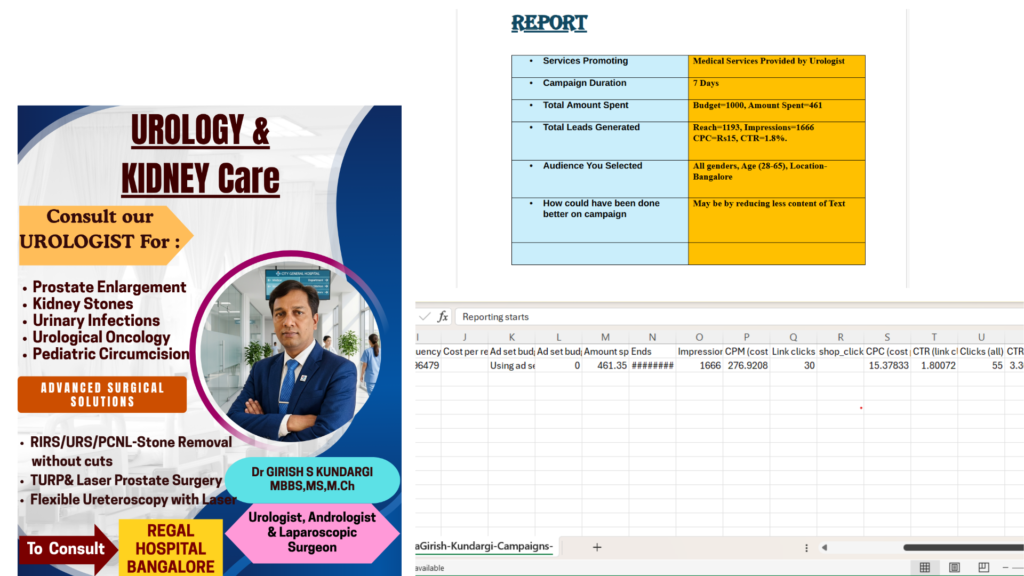Click the Audience You Selected row label
1024x576 pixels.
coord(592,166)
